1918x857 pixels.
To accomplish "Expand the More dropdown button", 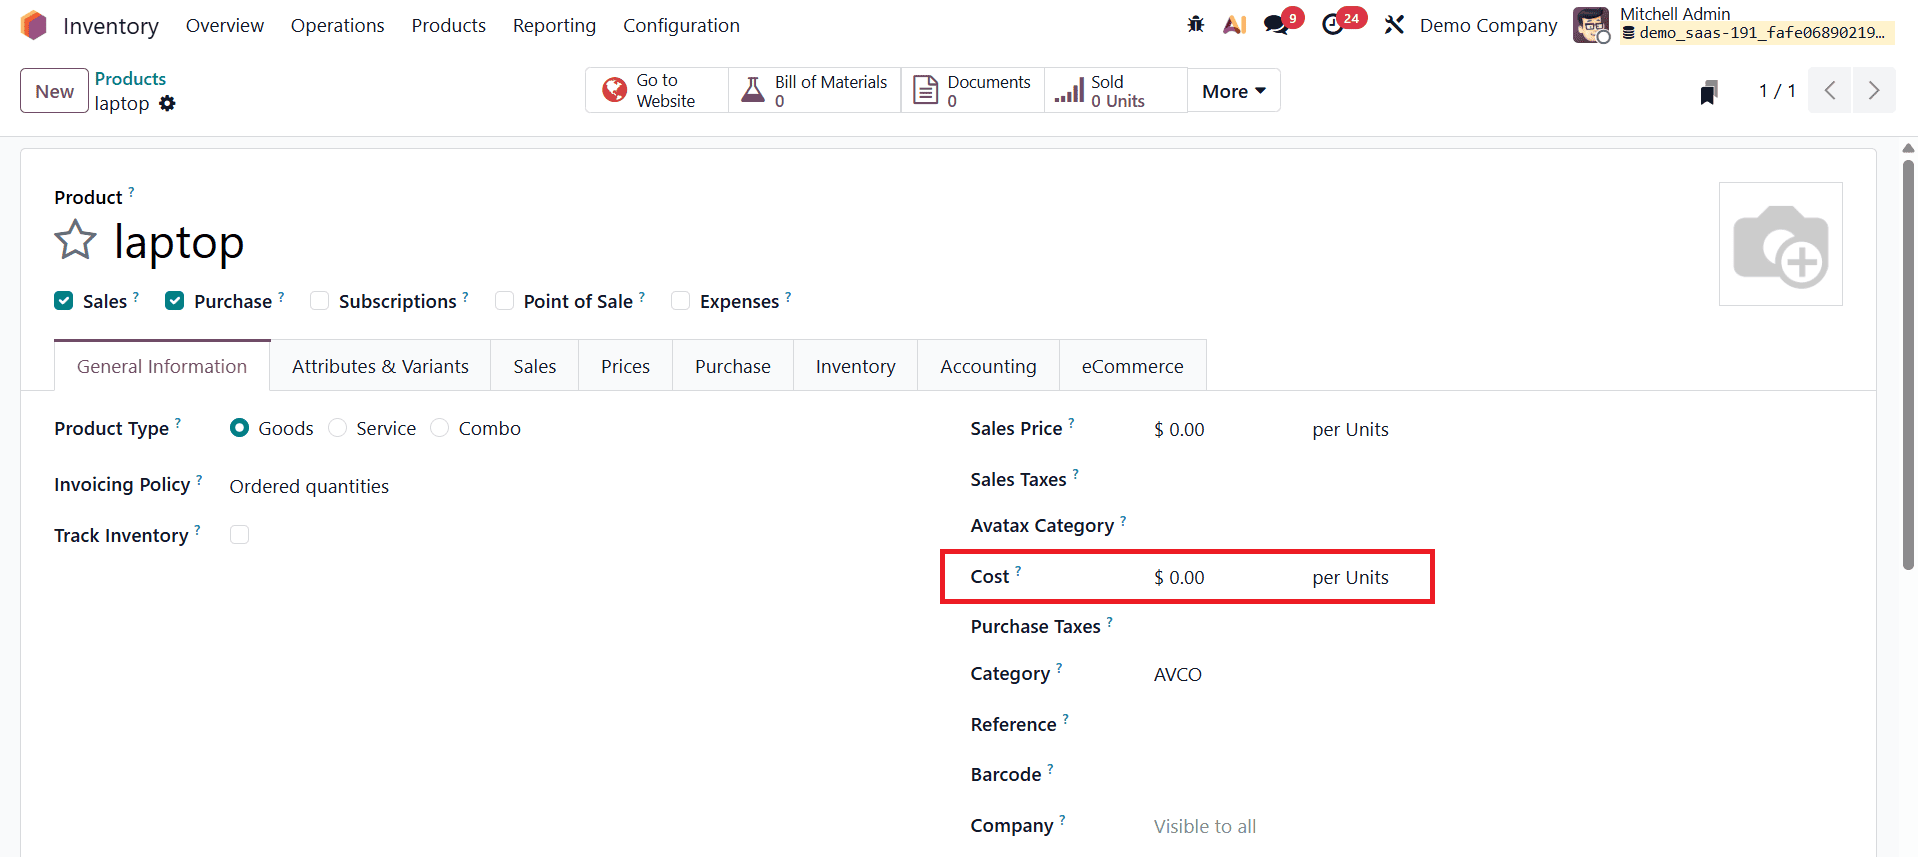I will click(1234, 91).
